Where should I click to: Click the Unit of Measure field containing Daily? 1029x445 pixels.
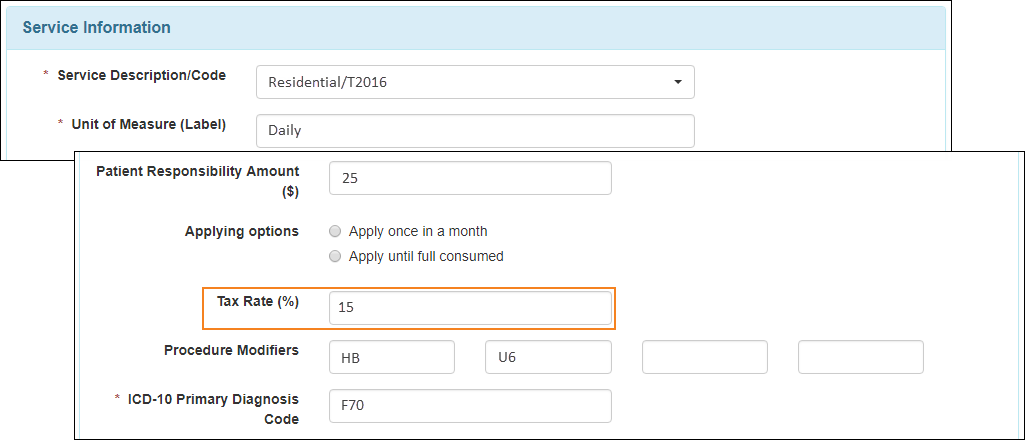click(x=475, y=131)
